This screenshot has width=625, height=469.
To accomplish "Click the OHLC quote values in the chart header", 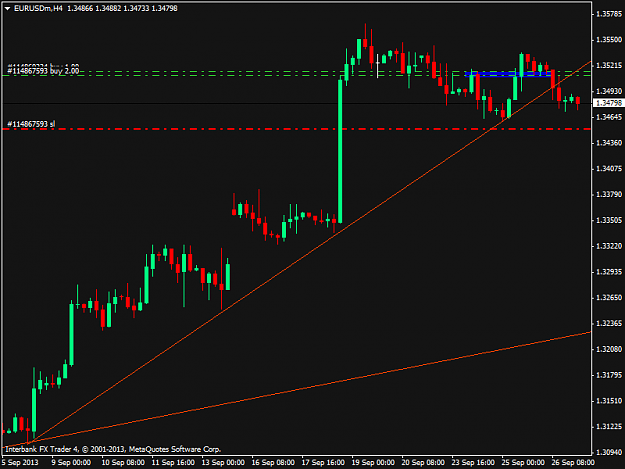I will click(x=122, y=8).
